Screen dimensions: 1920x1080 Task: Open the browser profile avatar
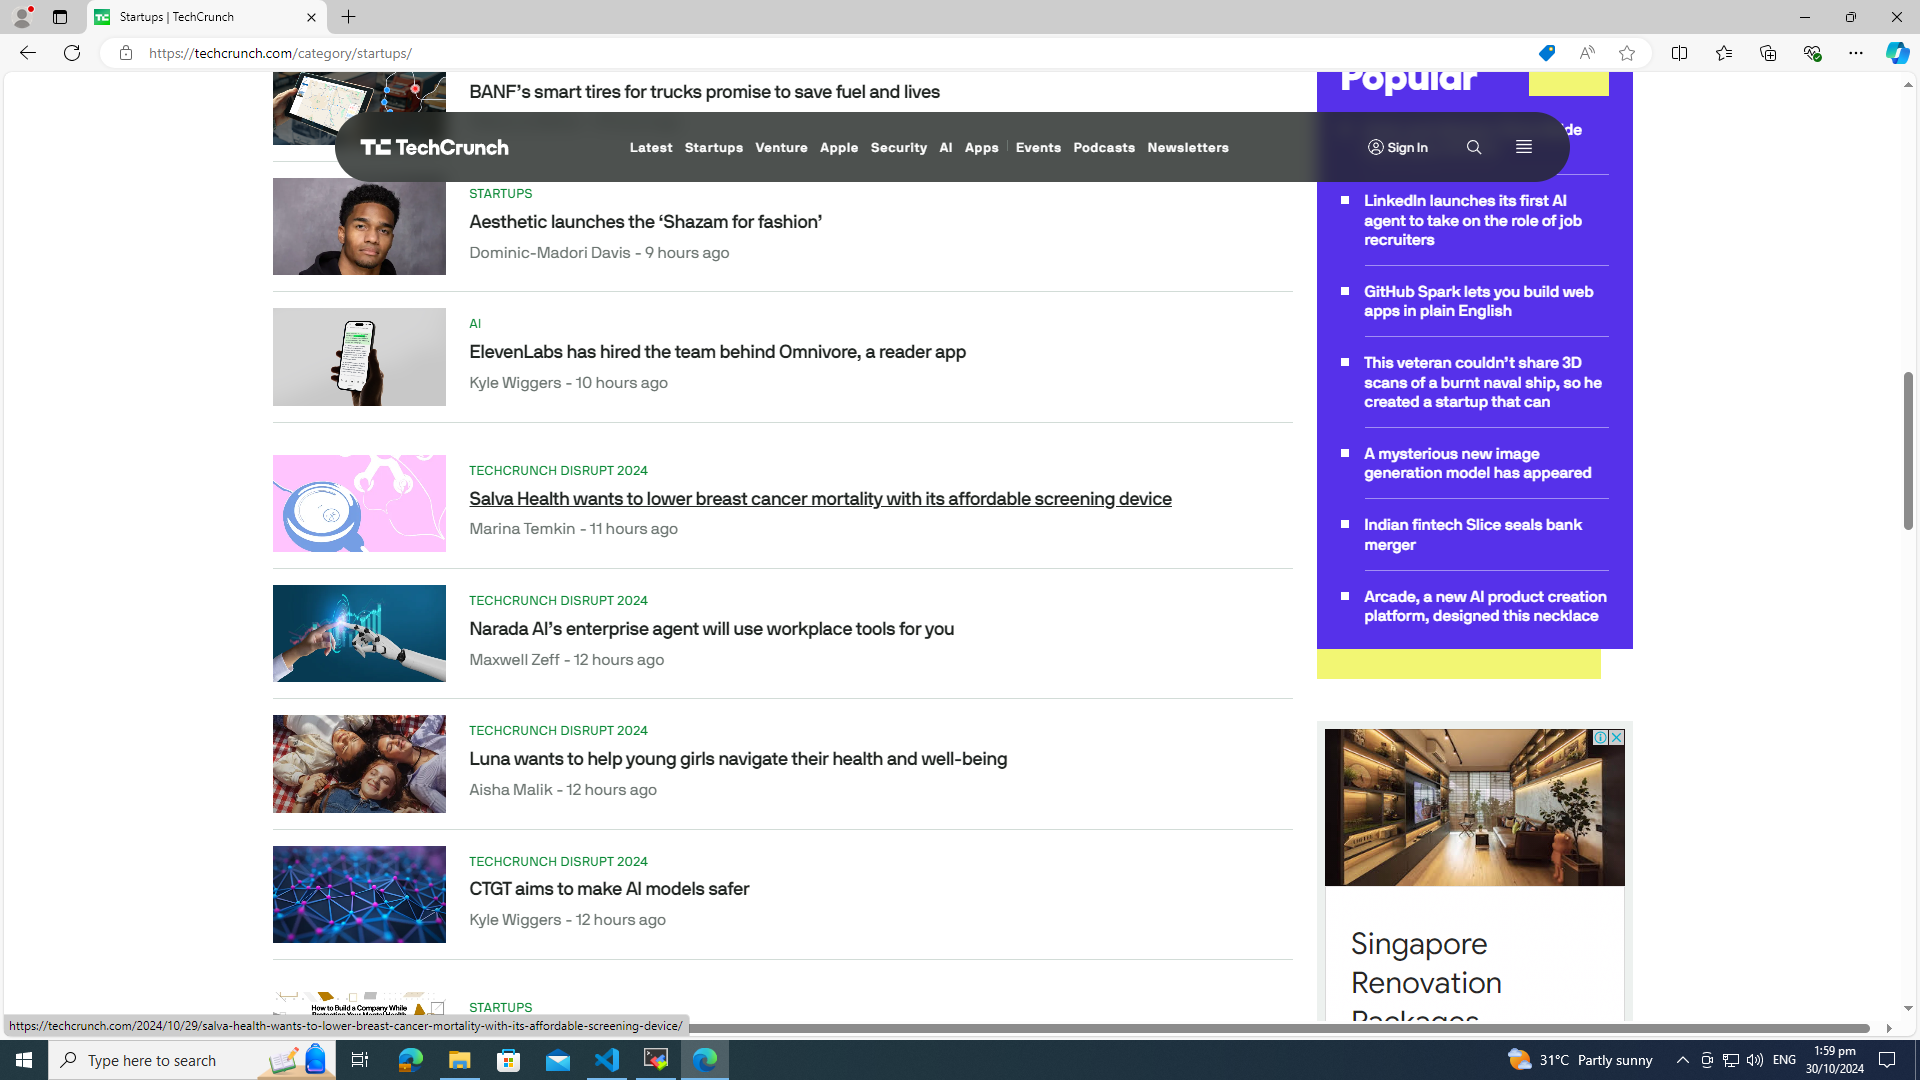(21, 17)
